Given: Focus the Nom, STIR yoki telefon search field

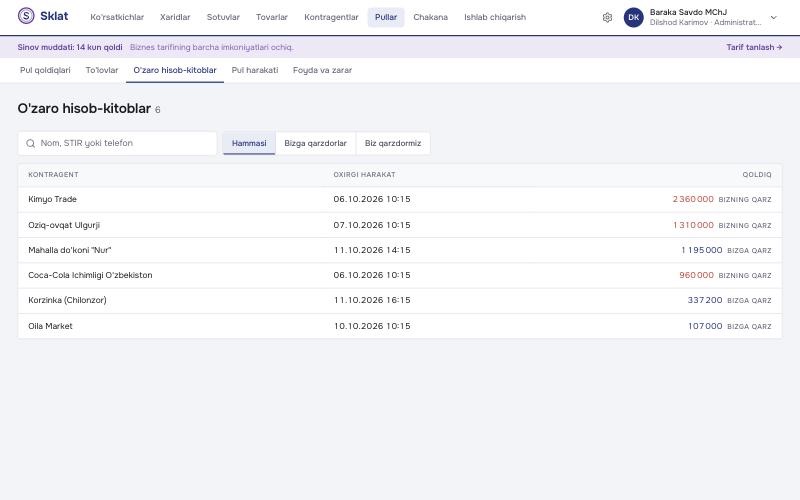Looking at the screenshot, I should [x=117, y=143].
